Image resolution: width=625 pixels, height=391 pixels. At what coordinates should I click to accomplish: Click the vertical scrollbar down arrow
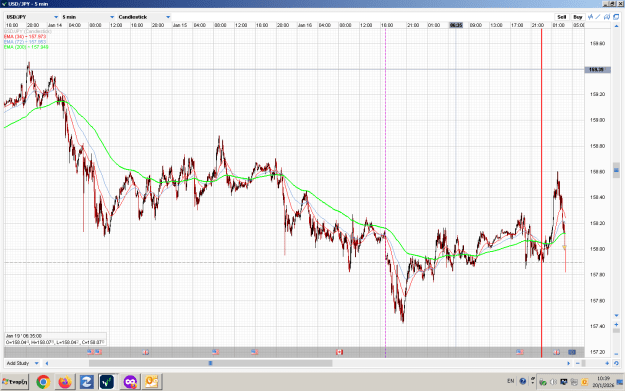tap(616, 316)
